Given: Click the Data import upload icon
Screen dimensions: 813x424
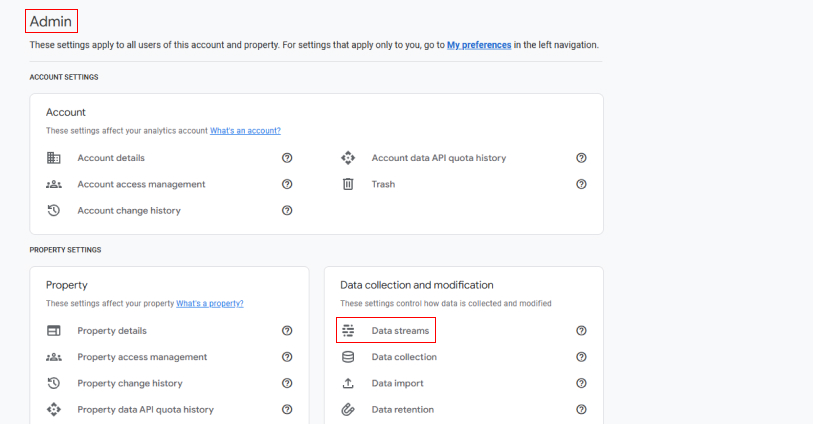Looking at the screenshot, I should 348,383.
